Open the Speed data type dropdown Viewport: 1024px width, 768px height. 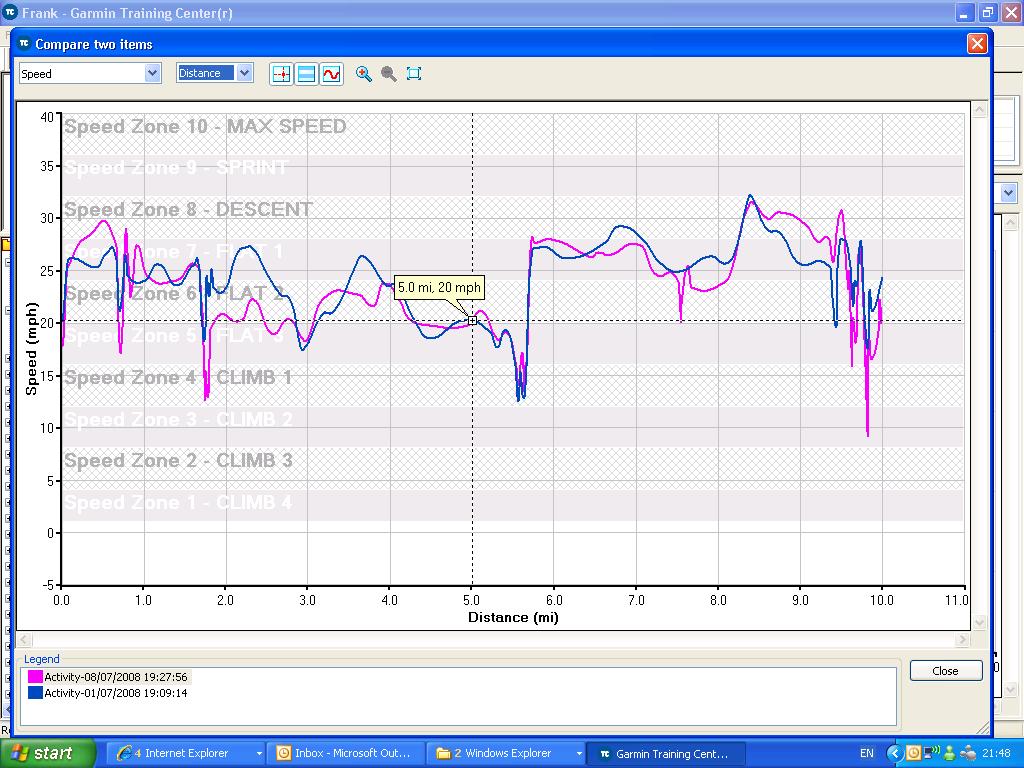coord(152,73)
